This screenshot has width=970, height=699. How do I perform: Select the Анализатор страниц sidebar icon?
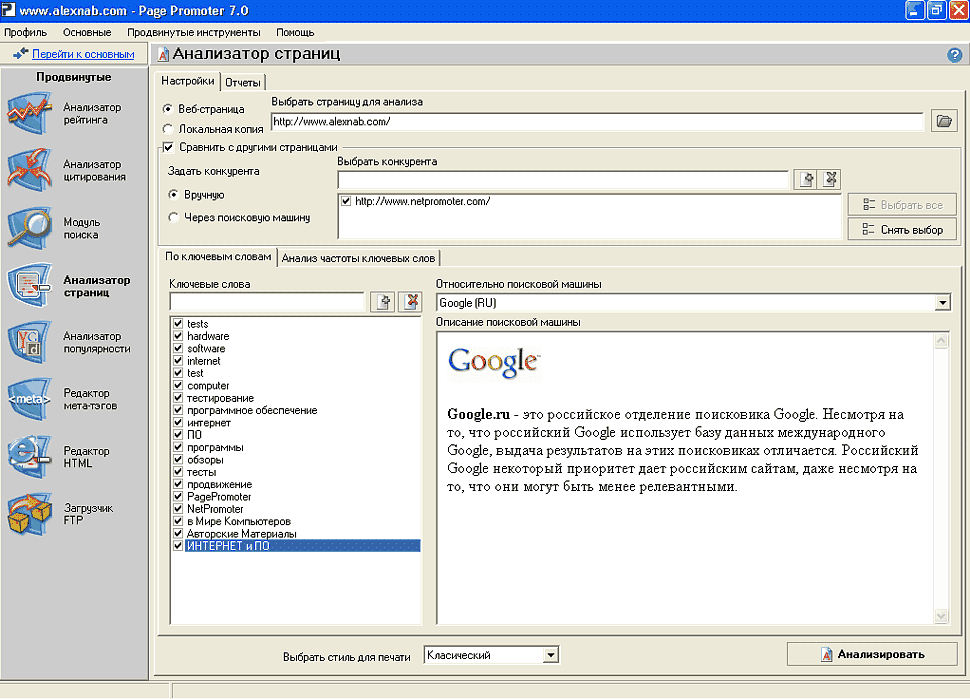point(29,285)
